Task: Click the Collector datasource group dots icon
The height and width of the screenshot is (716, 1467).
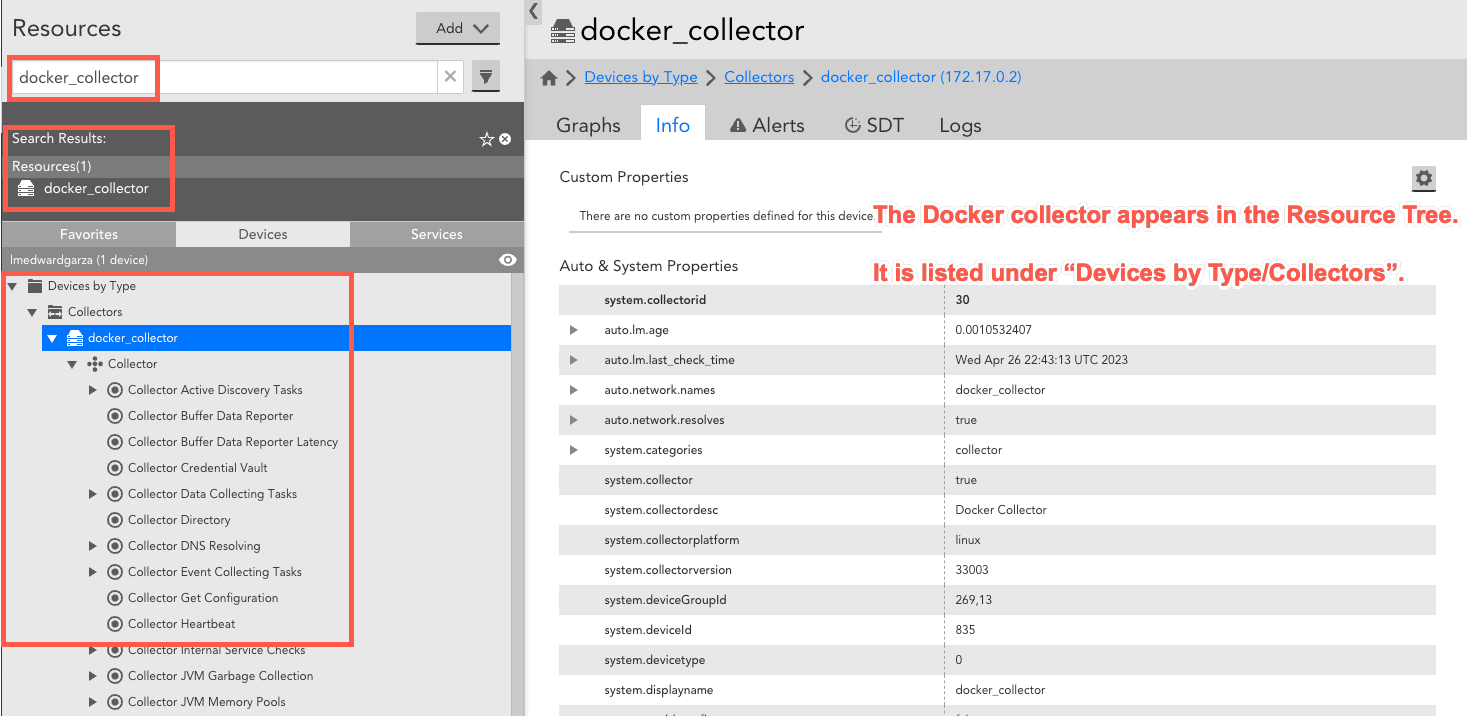Action: click(95, 364)
